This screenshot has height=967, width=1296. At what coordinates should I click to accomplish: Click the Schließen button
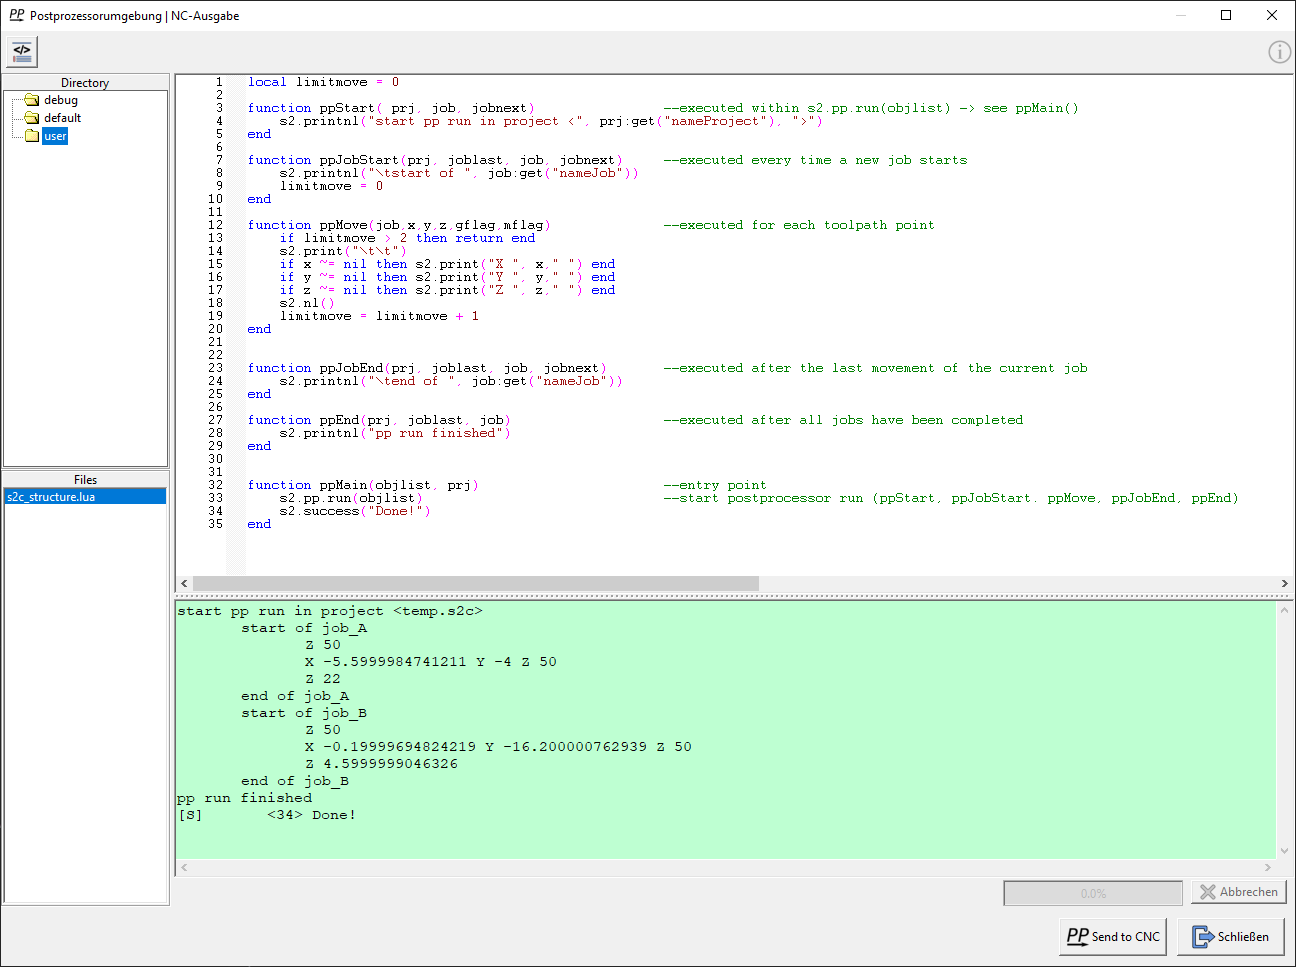tap(1230, 937)
